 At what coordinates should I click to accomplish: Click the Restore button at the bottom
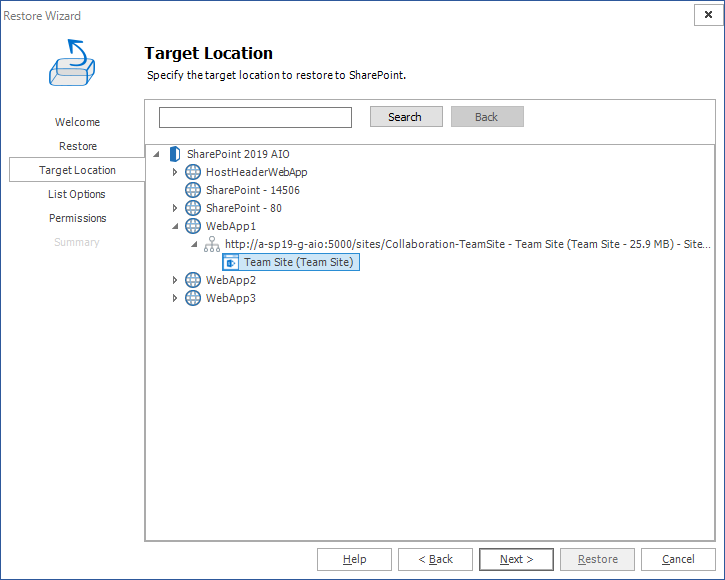597,560
